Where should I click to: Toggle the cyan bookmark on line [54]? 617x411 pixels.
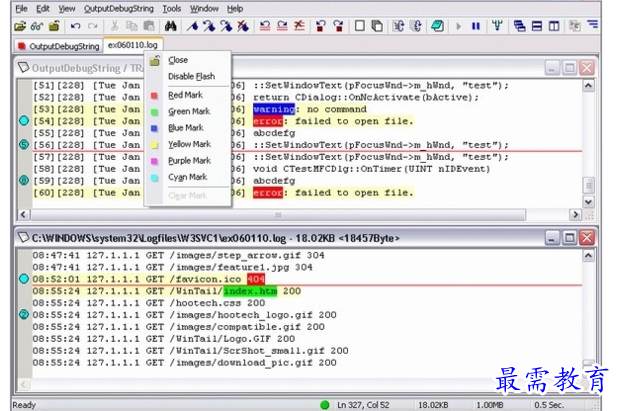point(24,121)
